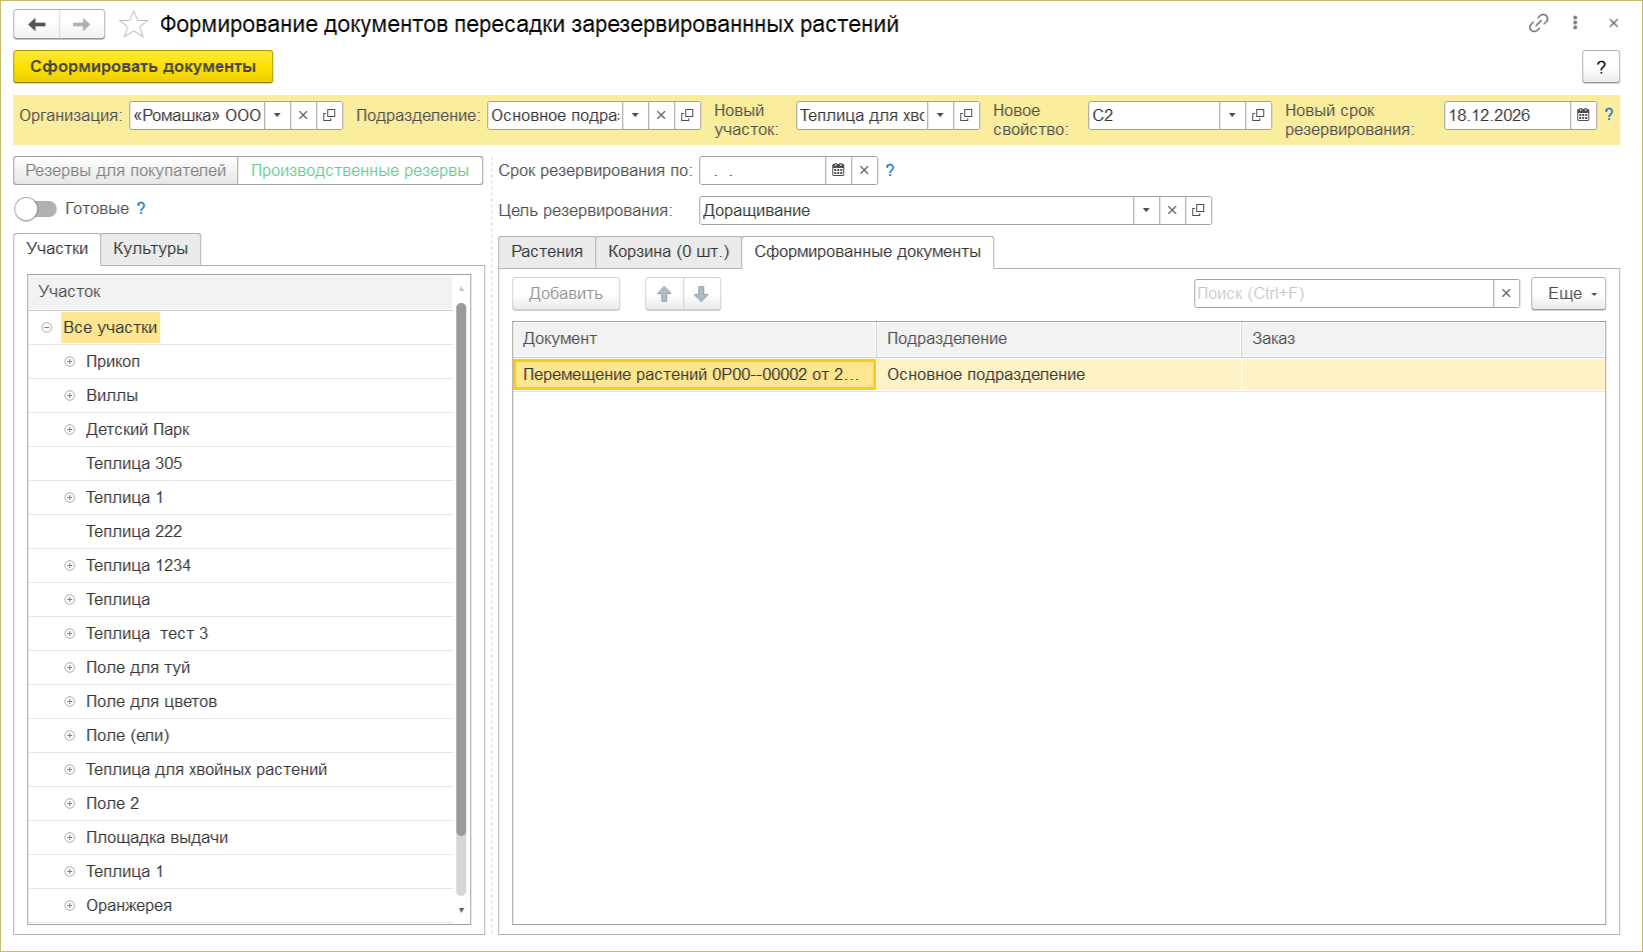Image resolution: width=1643 pixels, height=952 pixels.
Task: Go back with the left arrow
Action: pyautogui.click(x=37, y=24)
